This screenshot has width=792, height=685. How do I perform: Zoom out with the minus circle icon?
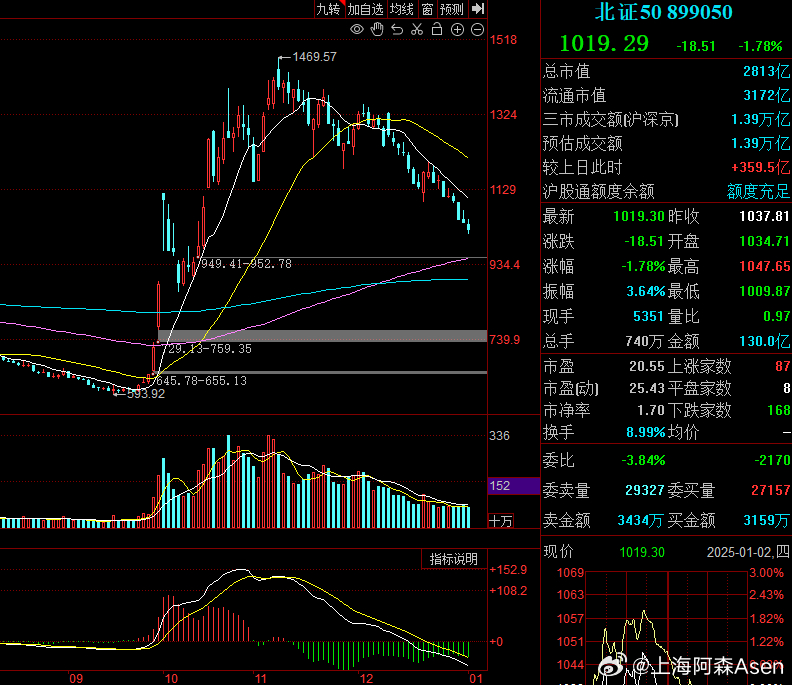click(x=477, y=29)
